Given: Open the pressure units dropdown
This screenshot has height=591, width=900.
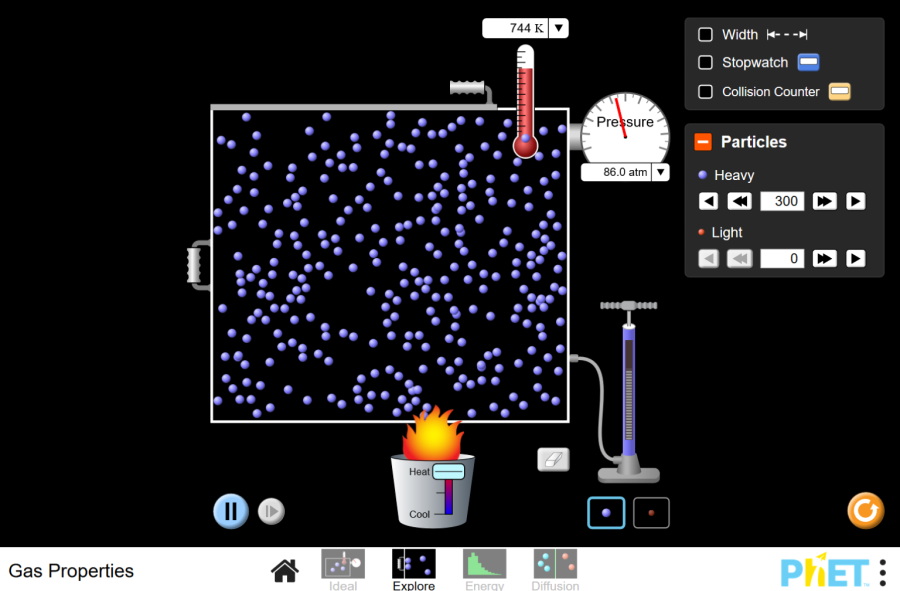Looking at the screenshot, I should click(660, 173).
